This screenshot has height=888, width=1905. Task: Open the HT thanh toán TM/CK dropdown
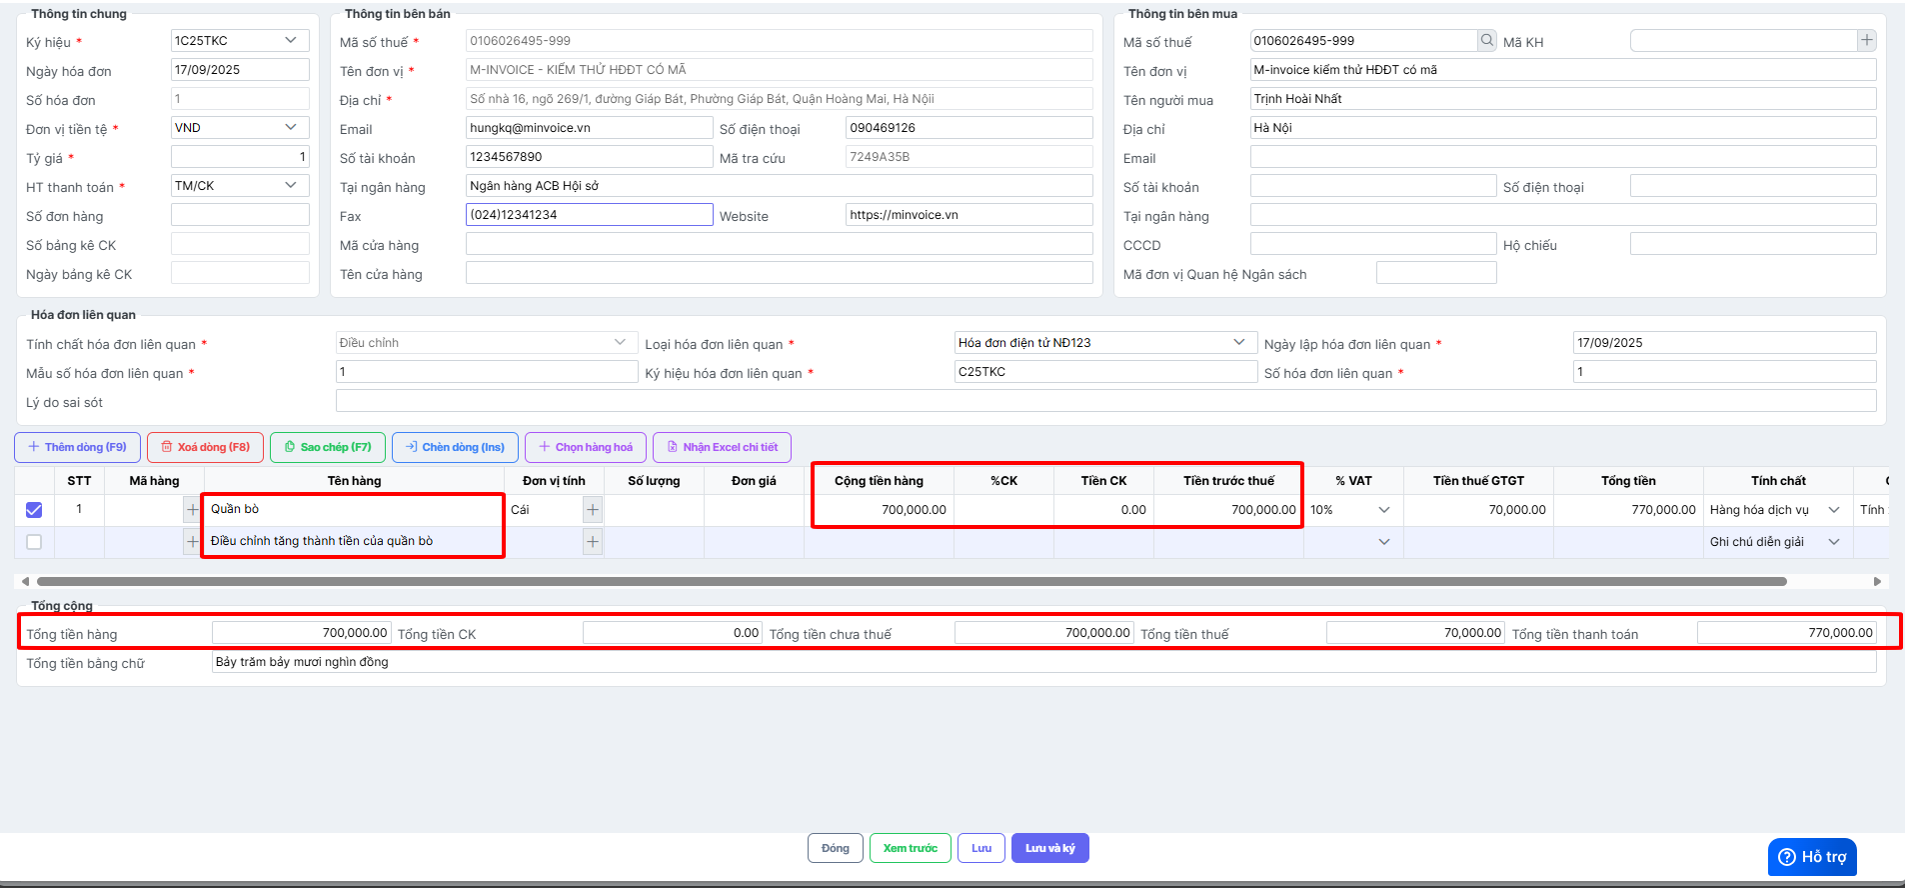[290, 186]
